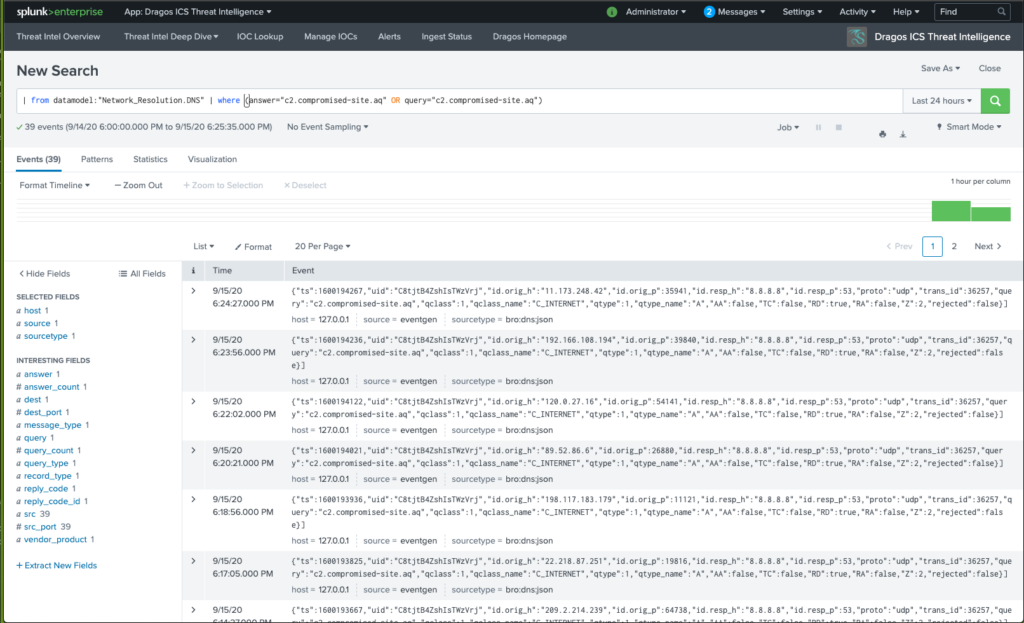Click the Time column header
The width and height of the screenshot is (1024, 623).
tap(222, 270)
